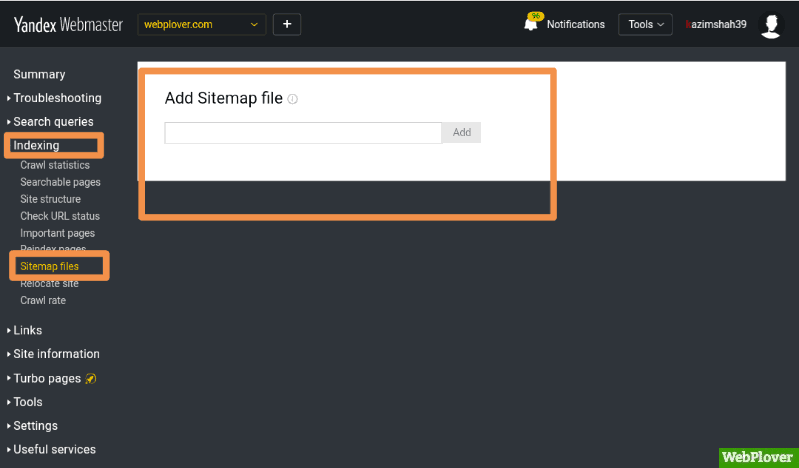Open Important pages
This screenshot has height=468, width=799.
pos(58,233)
